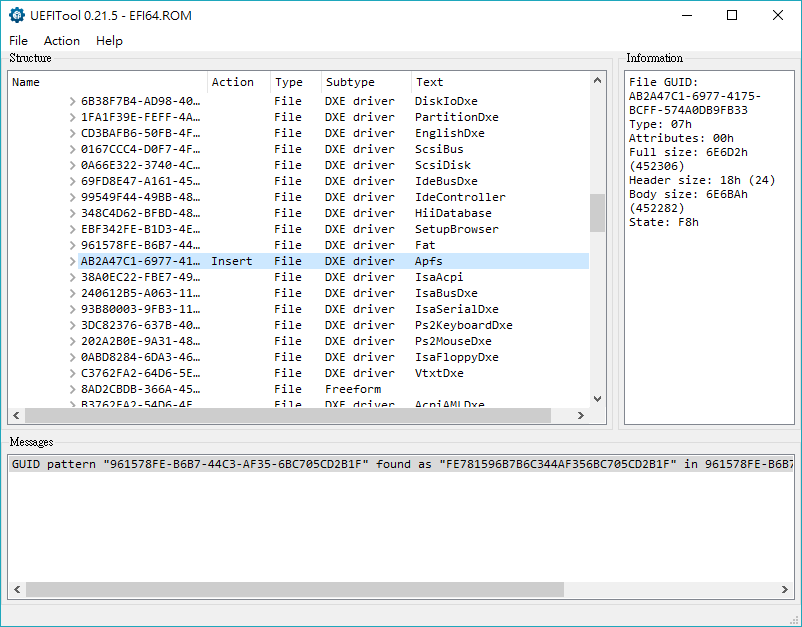
Task: Open the Help menu
Action: [109, 41]
